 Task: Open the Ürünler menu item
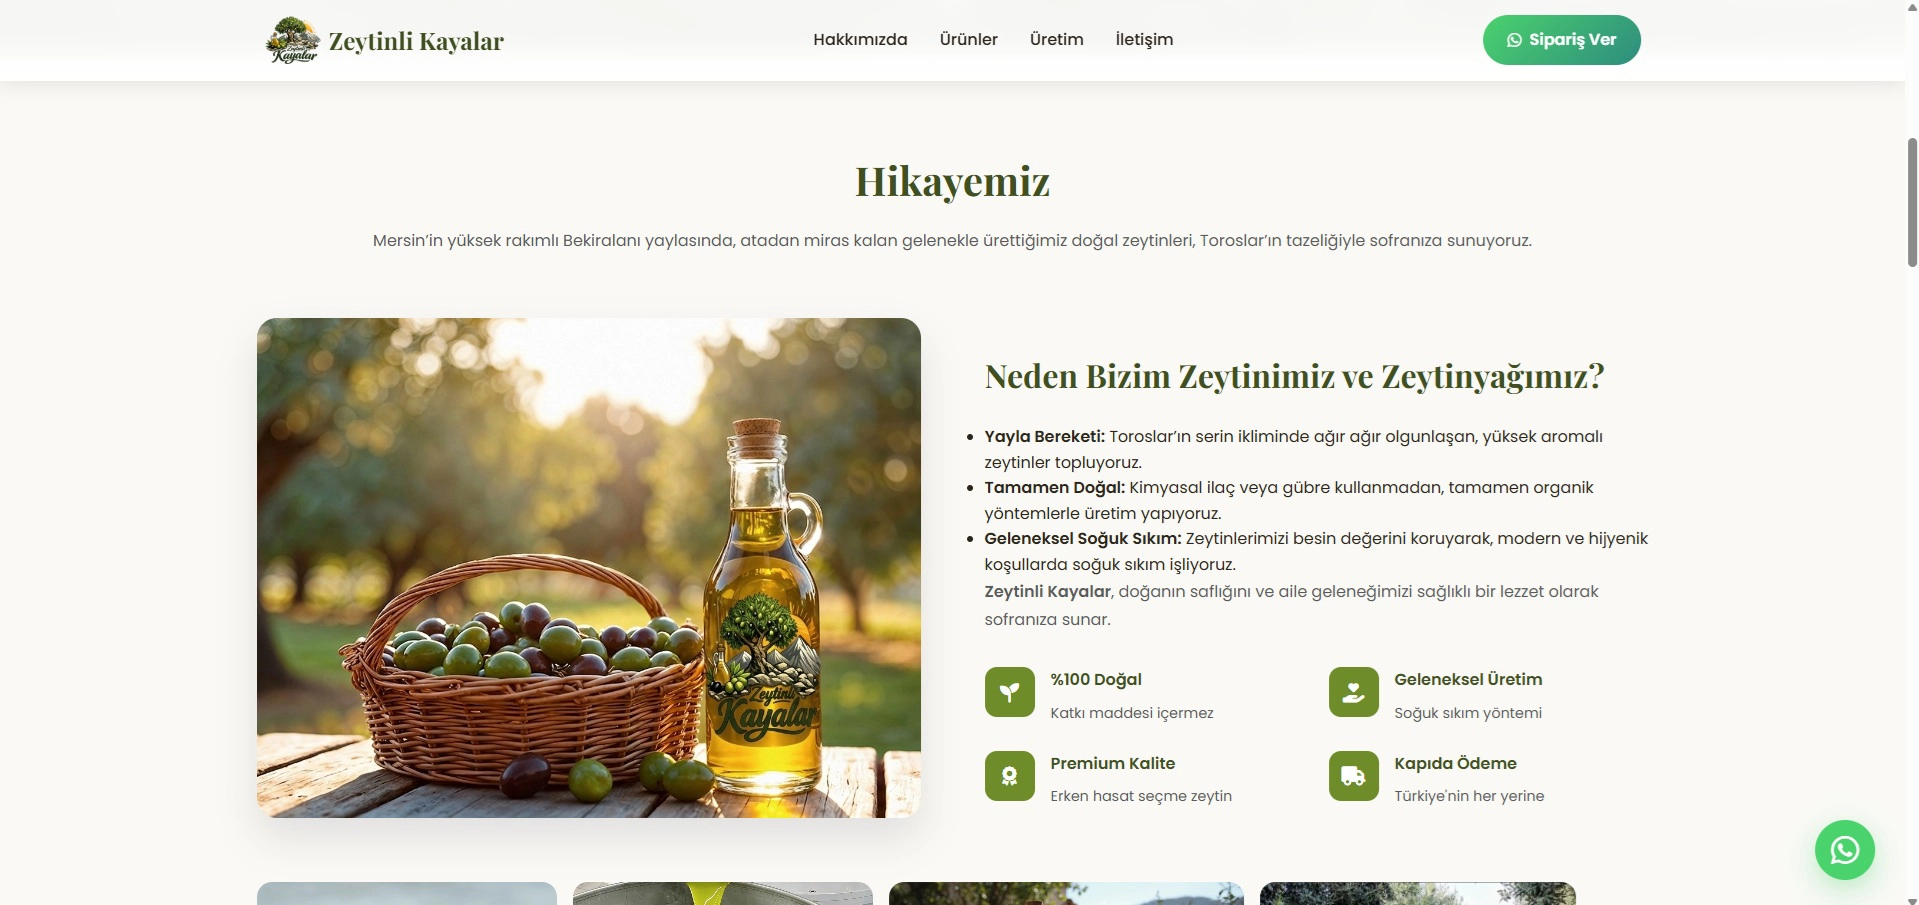(967, 40)
